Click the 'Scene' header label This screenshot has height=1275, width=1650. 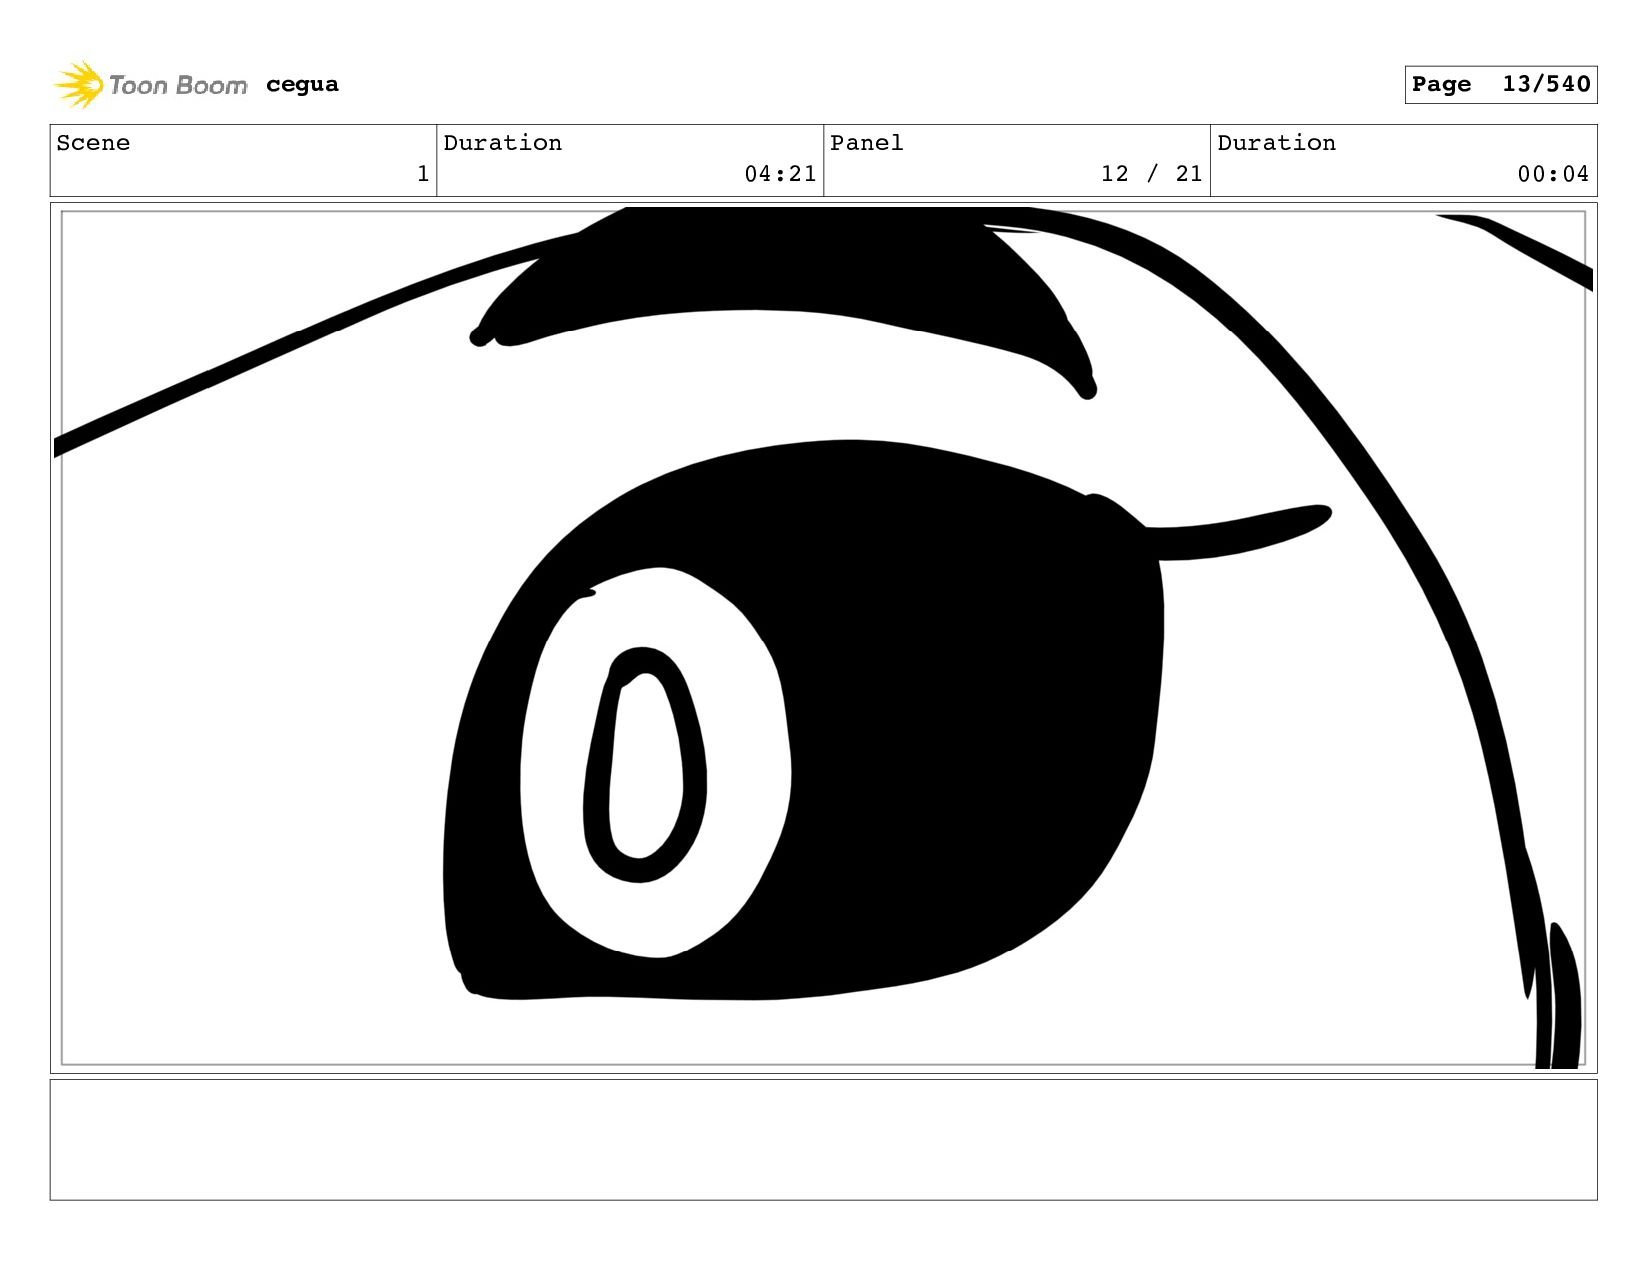point(93,143)
